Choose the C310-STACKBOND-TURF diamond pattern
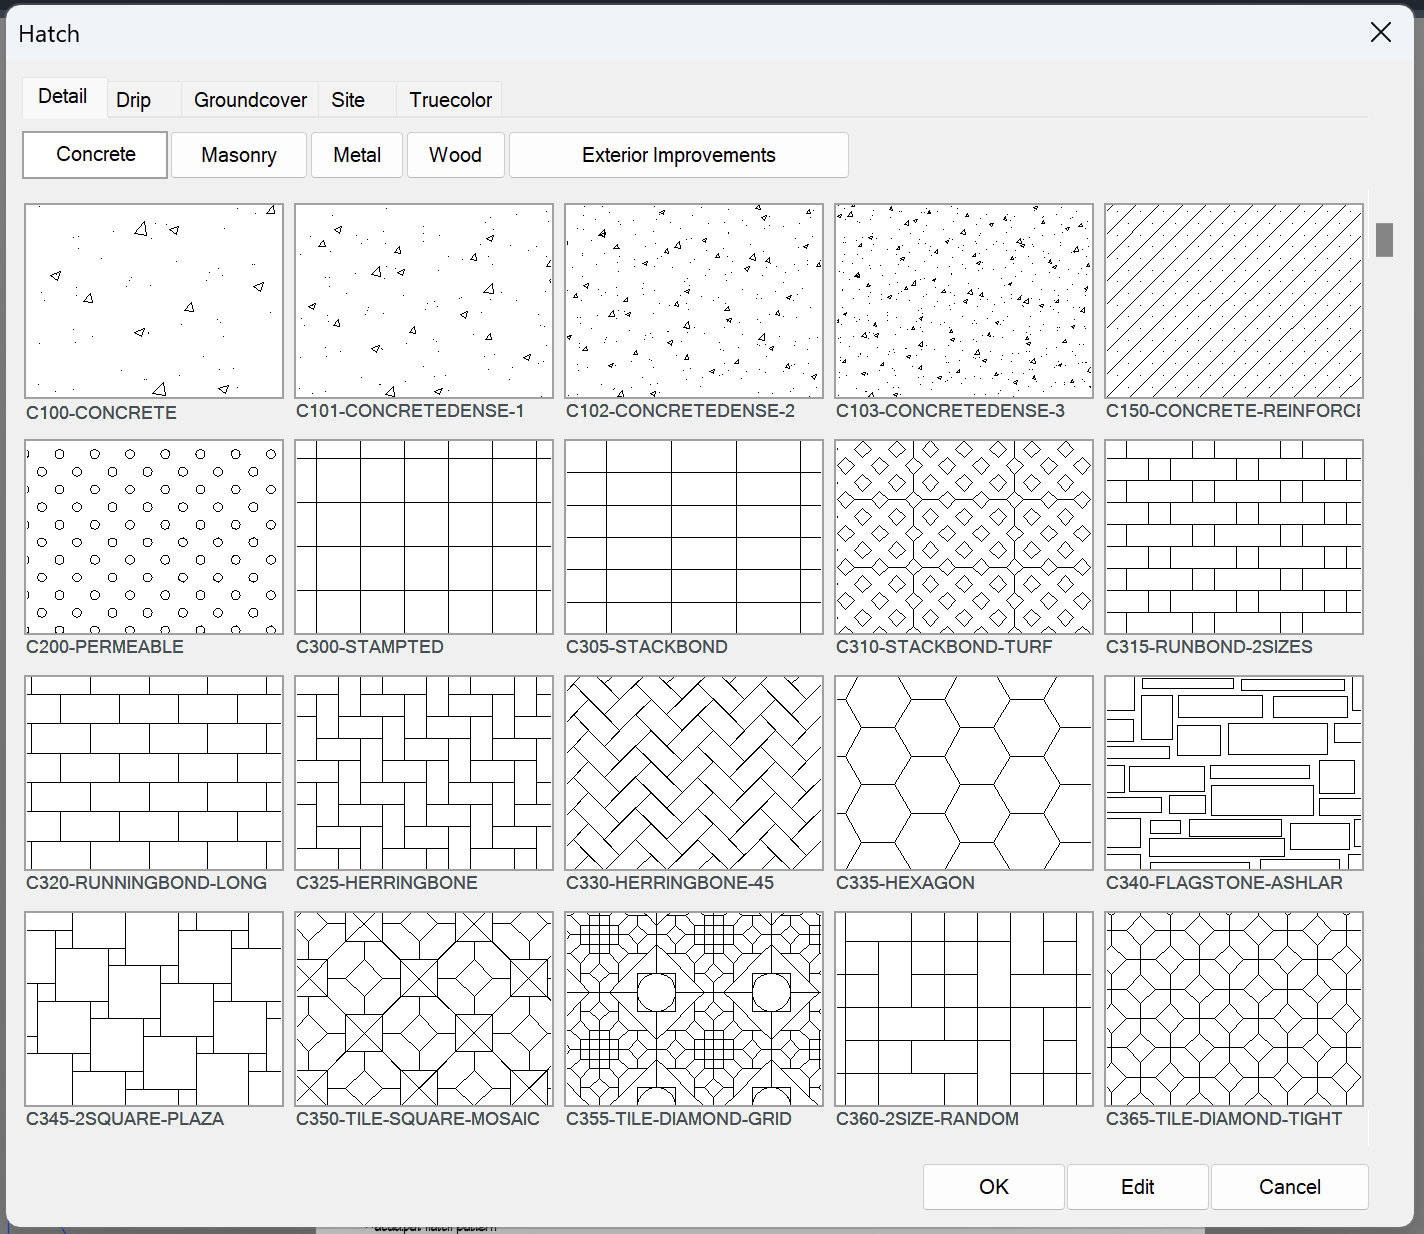The height and width of the screenshot is (1234, 1424). (x=964, y=537)
